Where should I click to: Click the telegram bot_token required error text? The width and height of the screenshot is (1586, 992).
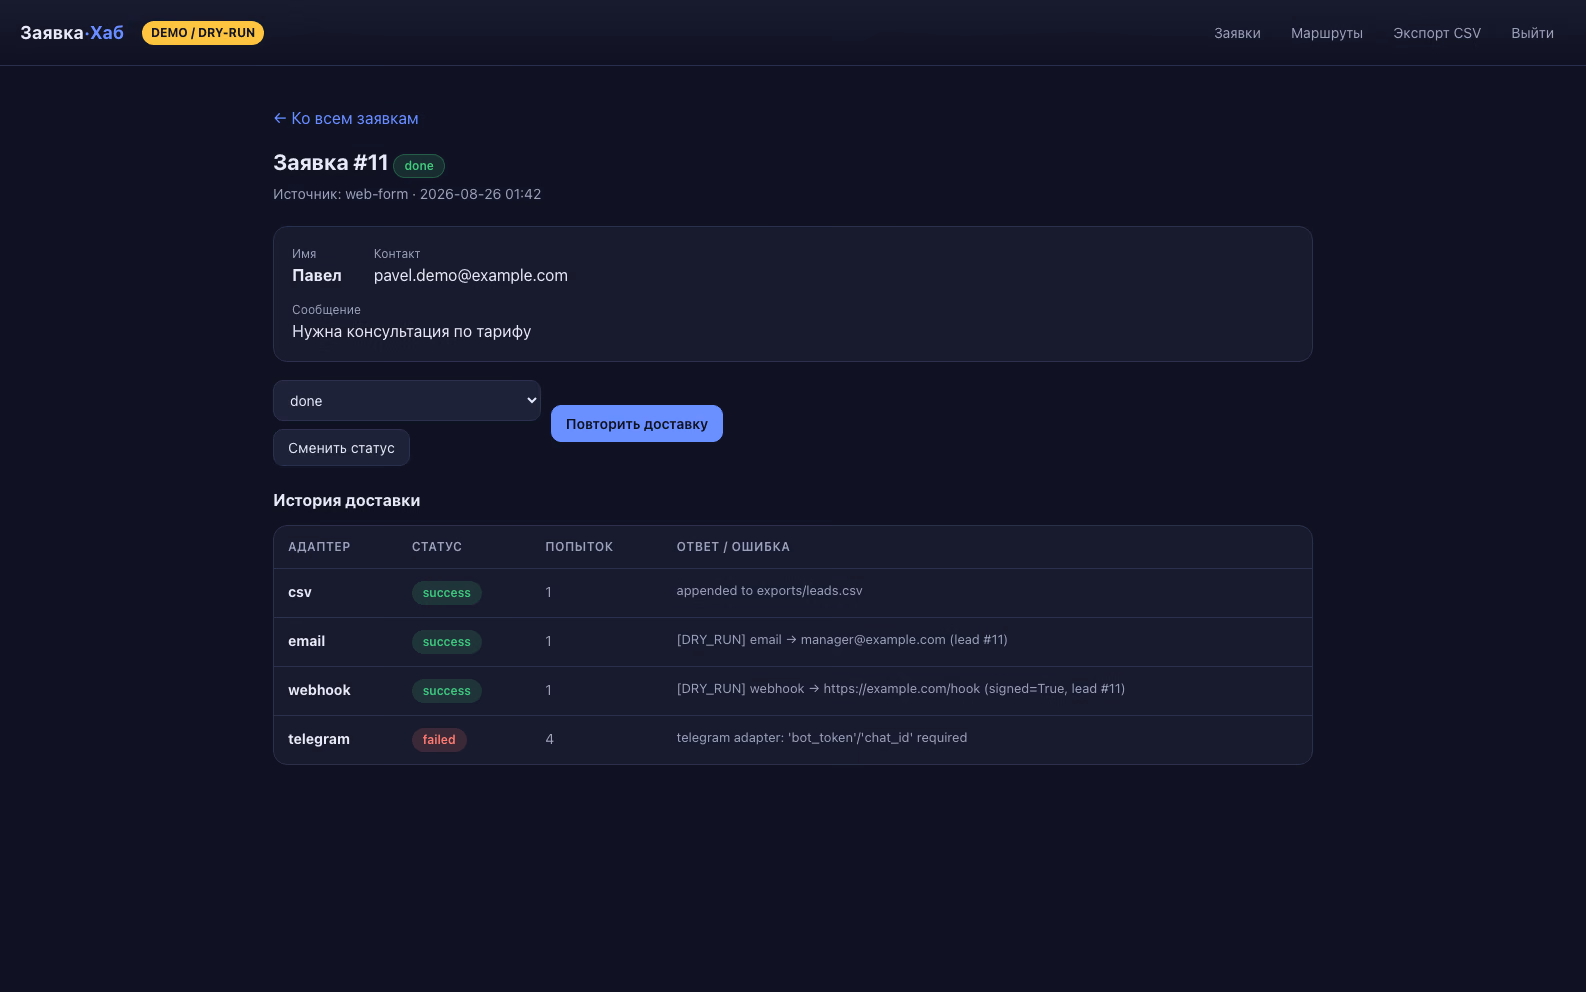pos(822,738)
